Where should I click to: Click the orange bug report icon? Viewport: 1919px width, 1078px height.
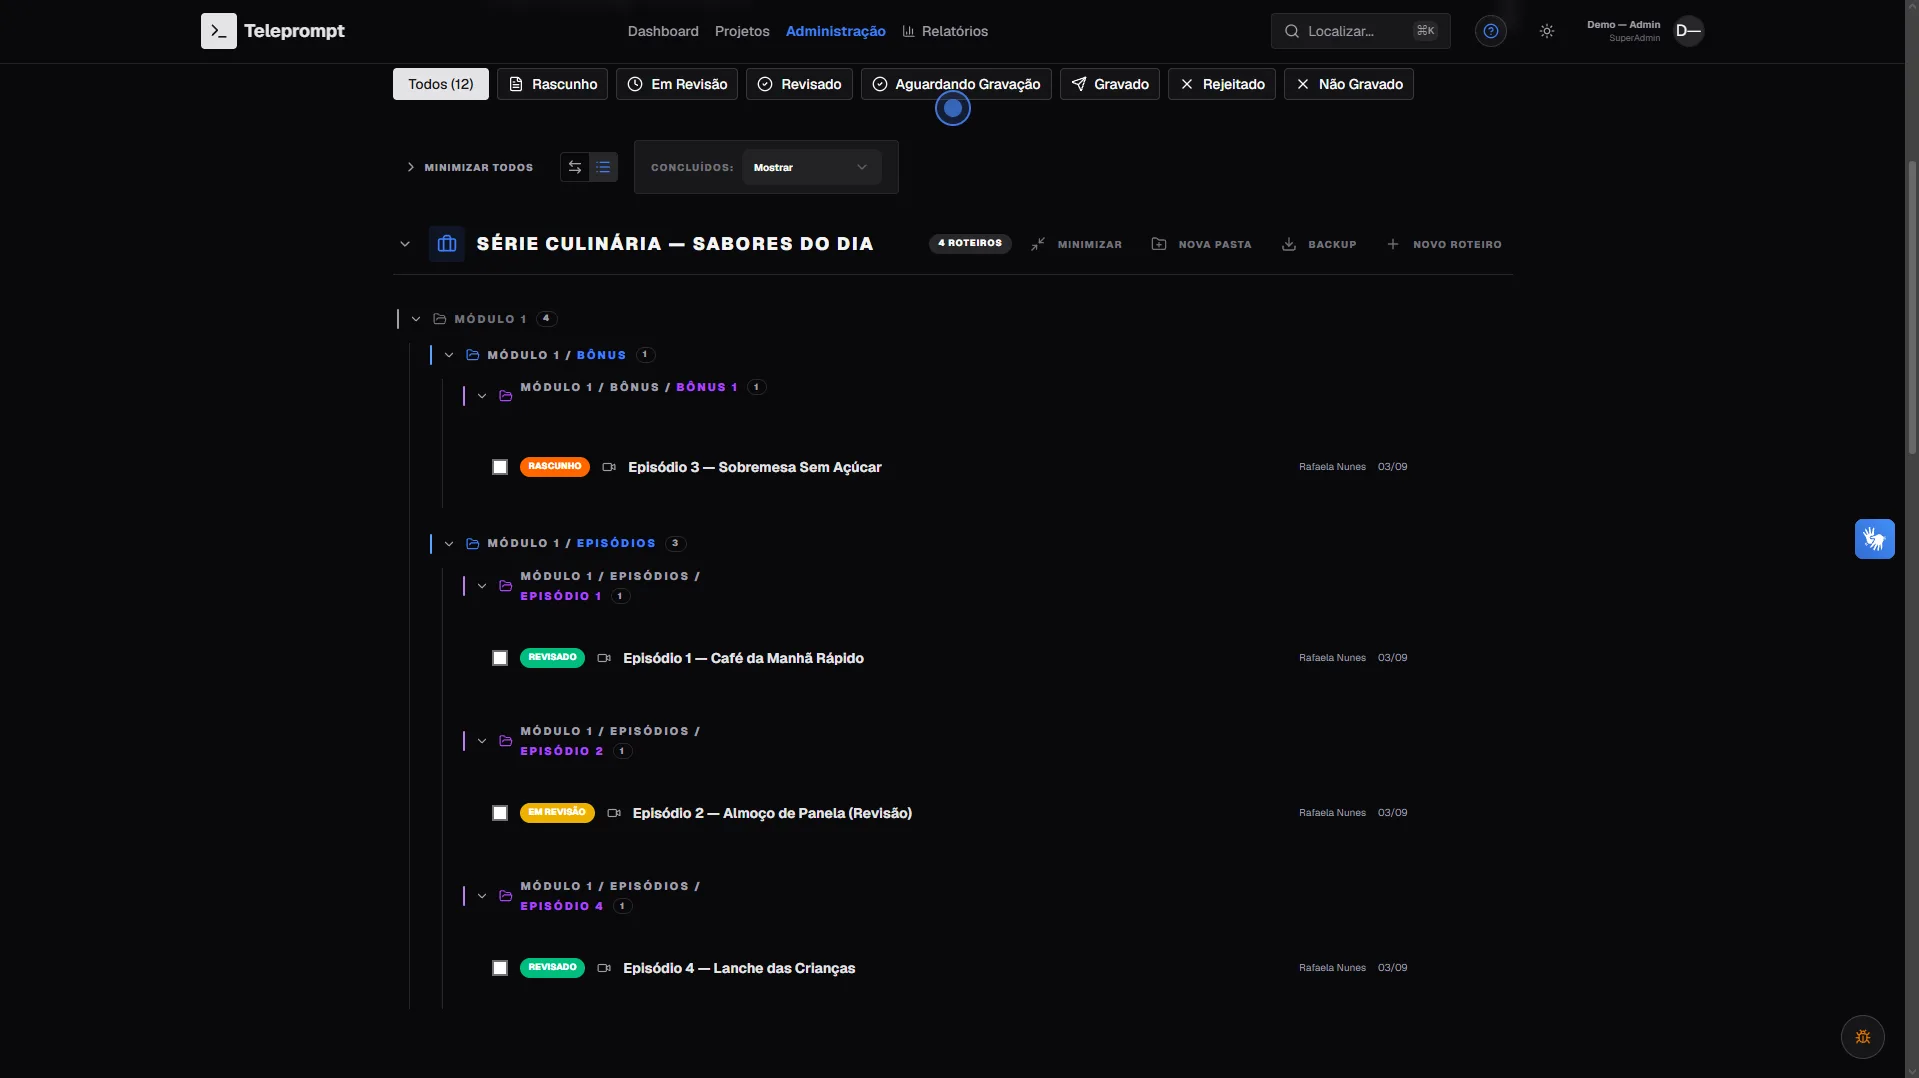coord(1862,1037)
